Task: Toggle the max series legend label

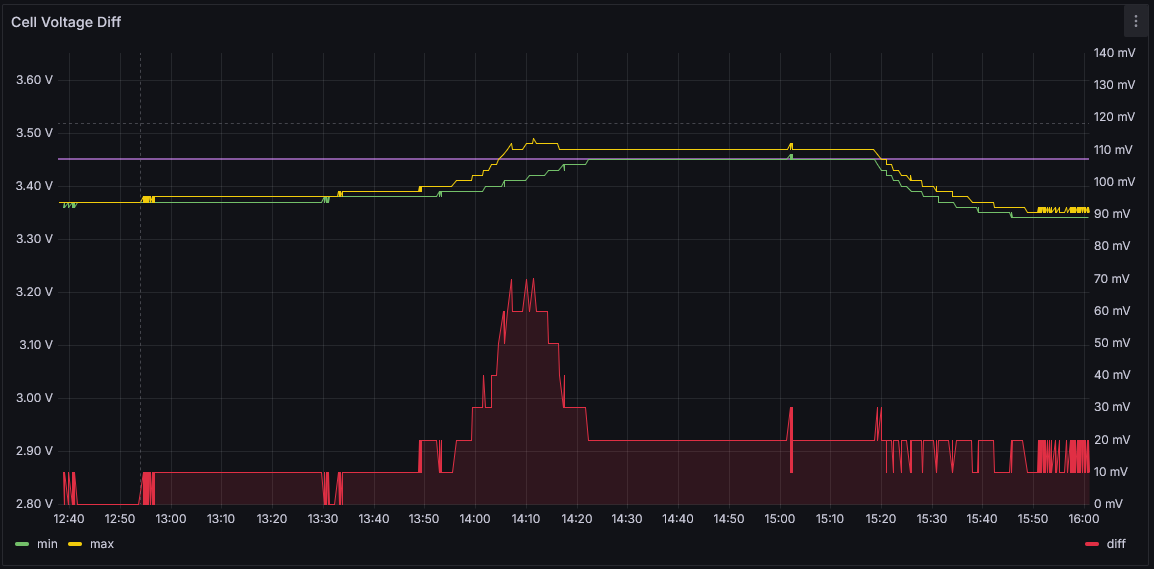Action: pos(101,544)
